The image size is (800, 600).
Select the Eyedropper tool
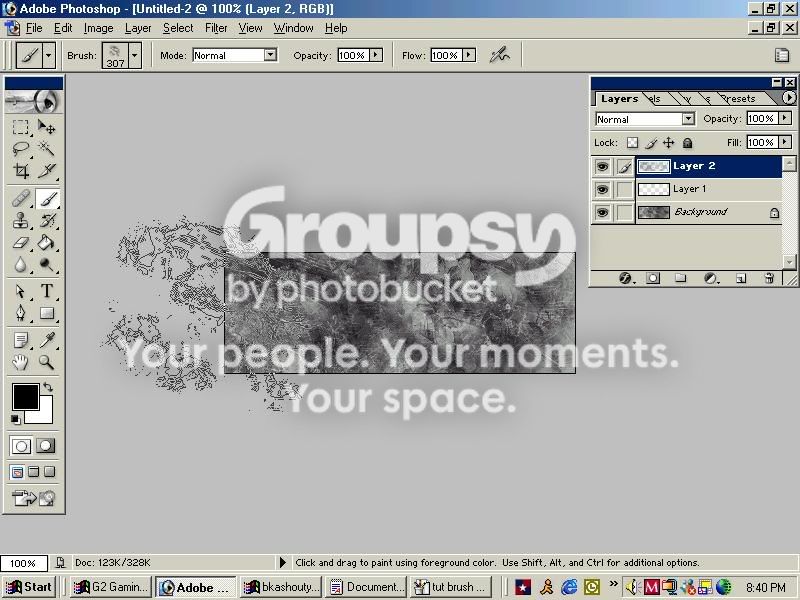click(46, 340)
